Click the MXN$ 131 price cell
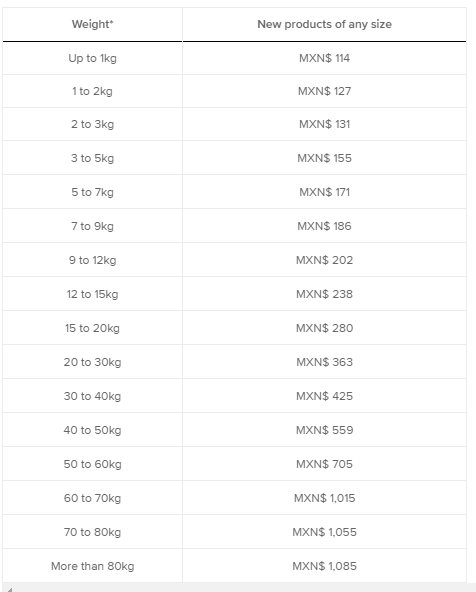 tap(325, 124)
